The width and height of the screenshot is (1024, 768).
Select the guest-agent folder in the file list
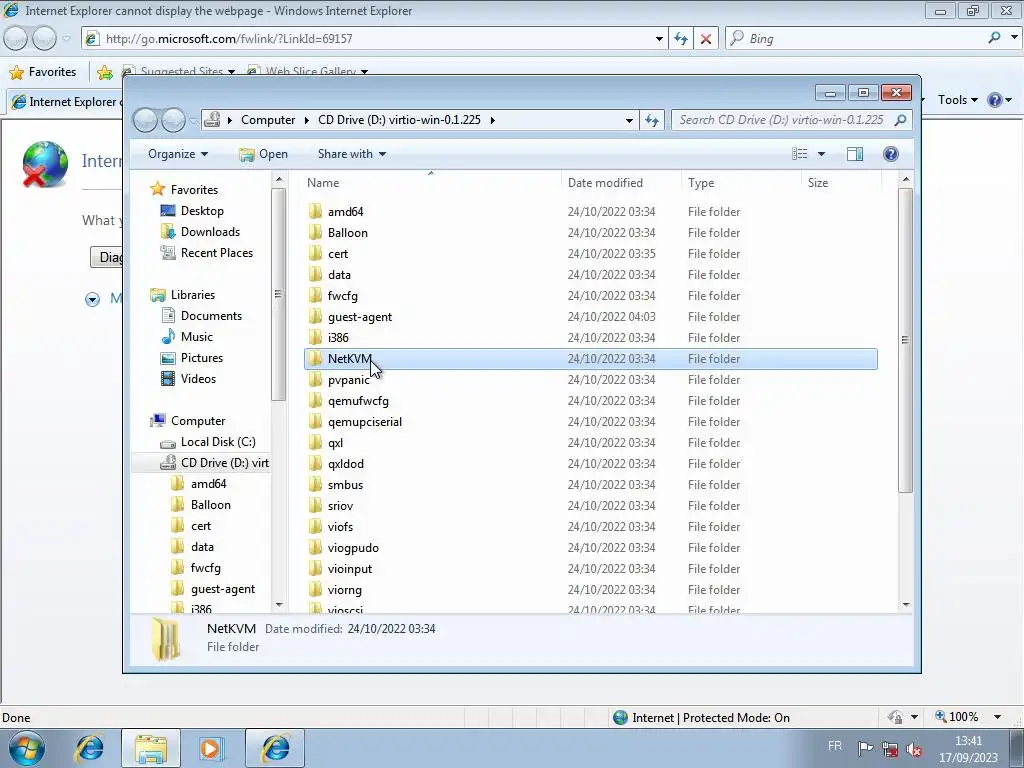coord(590,317)
